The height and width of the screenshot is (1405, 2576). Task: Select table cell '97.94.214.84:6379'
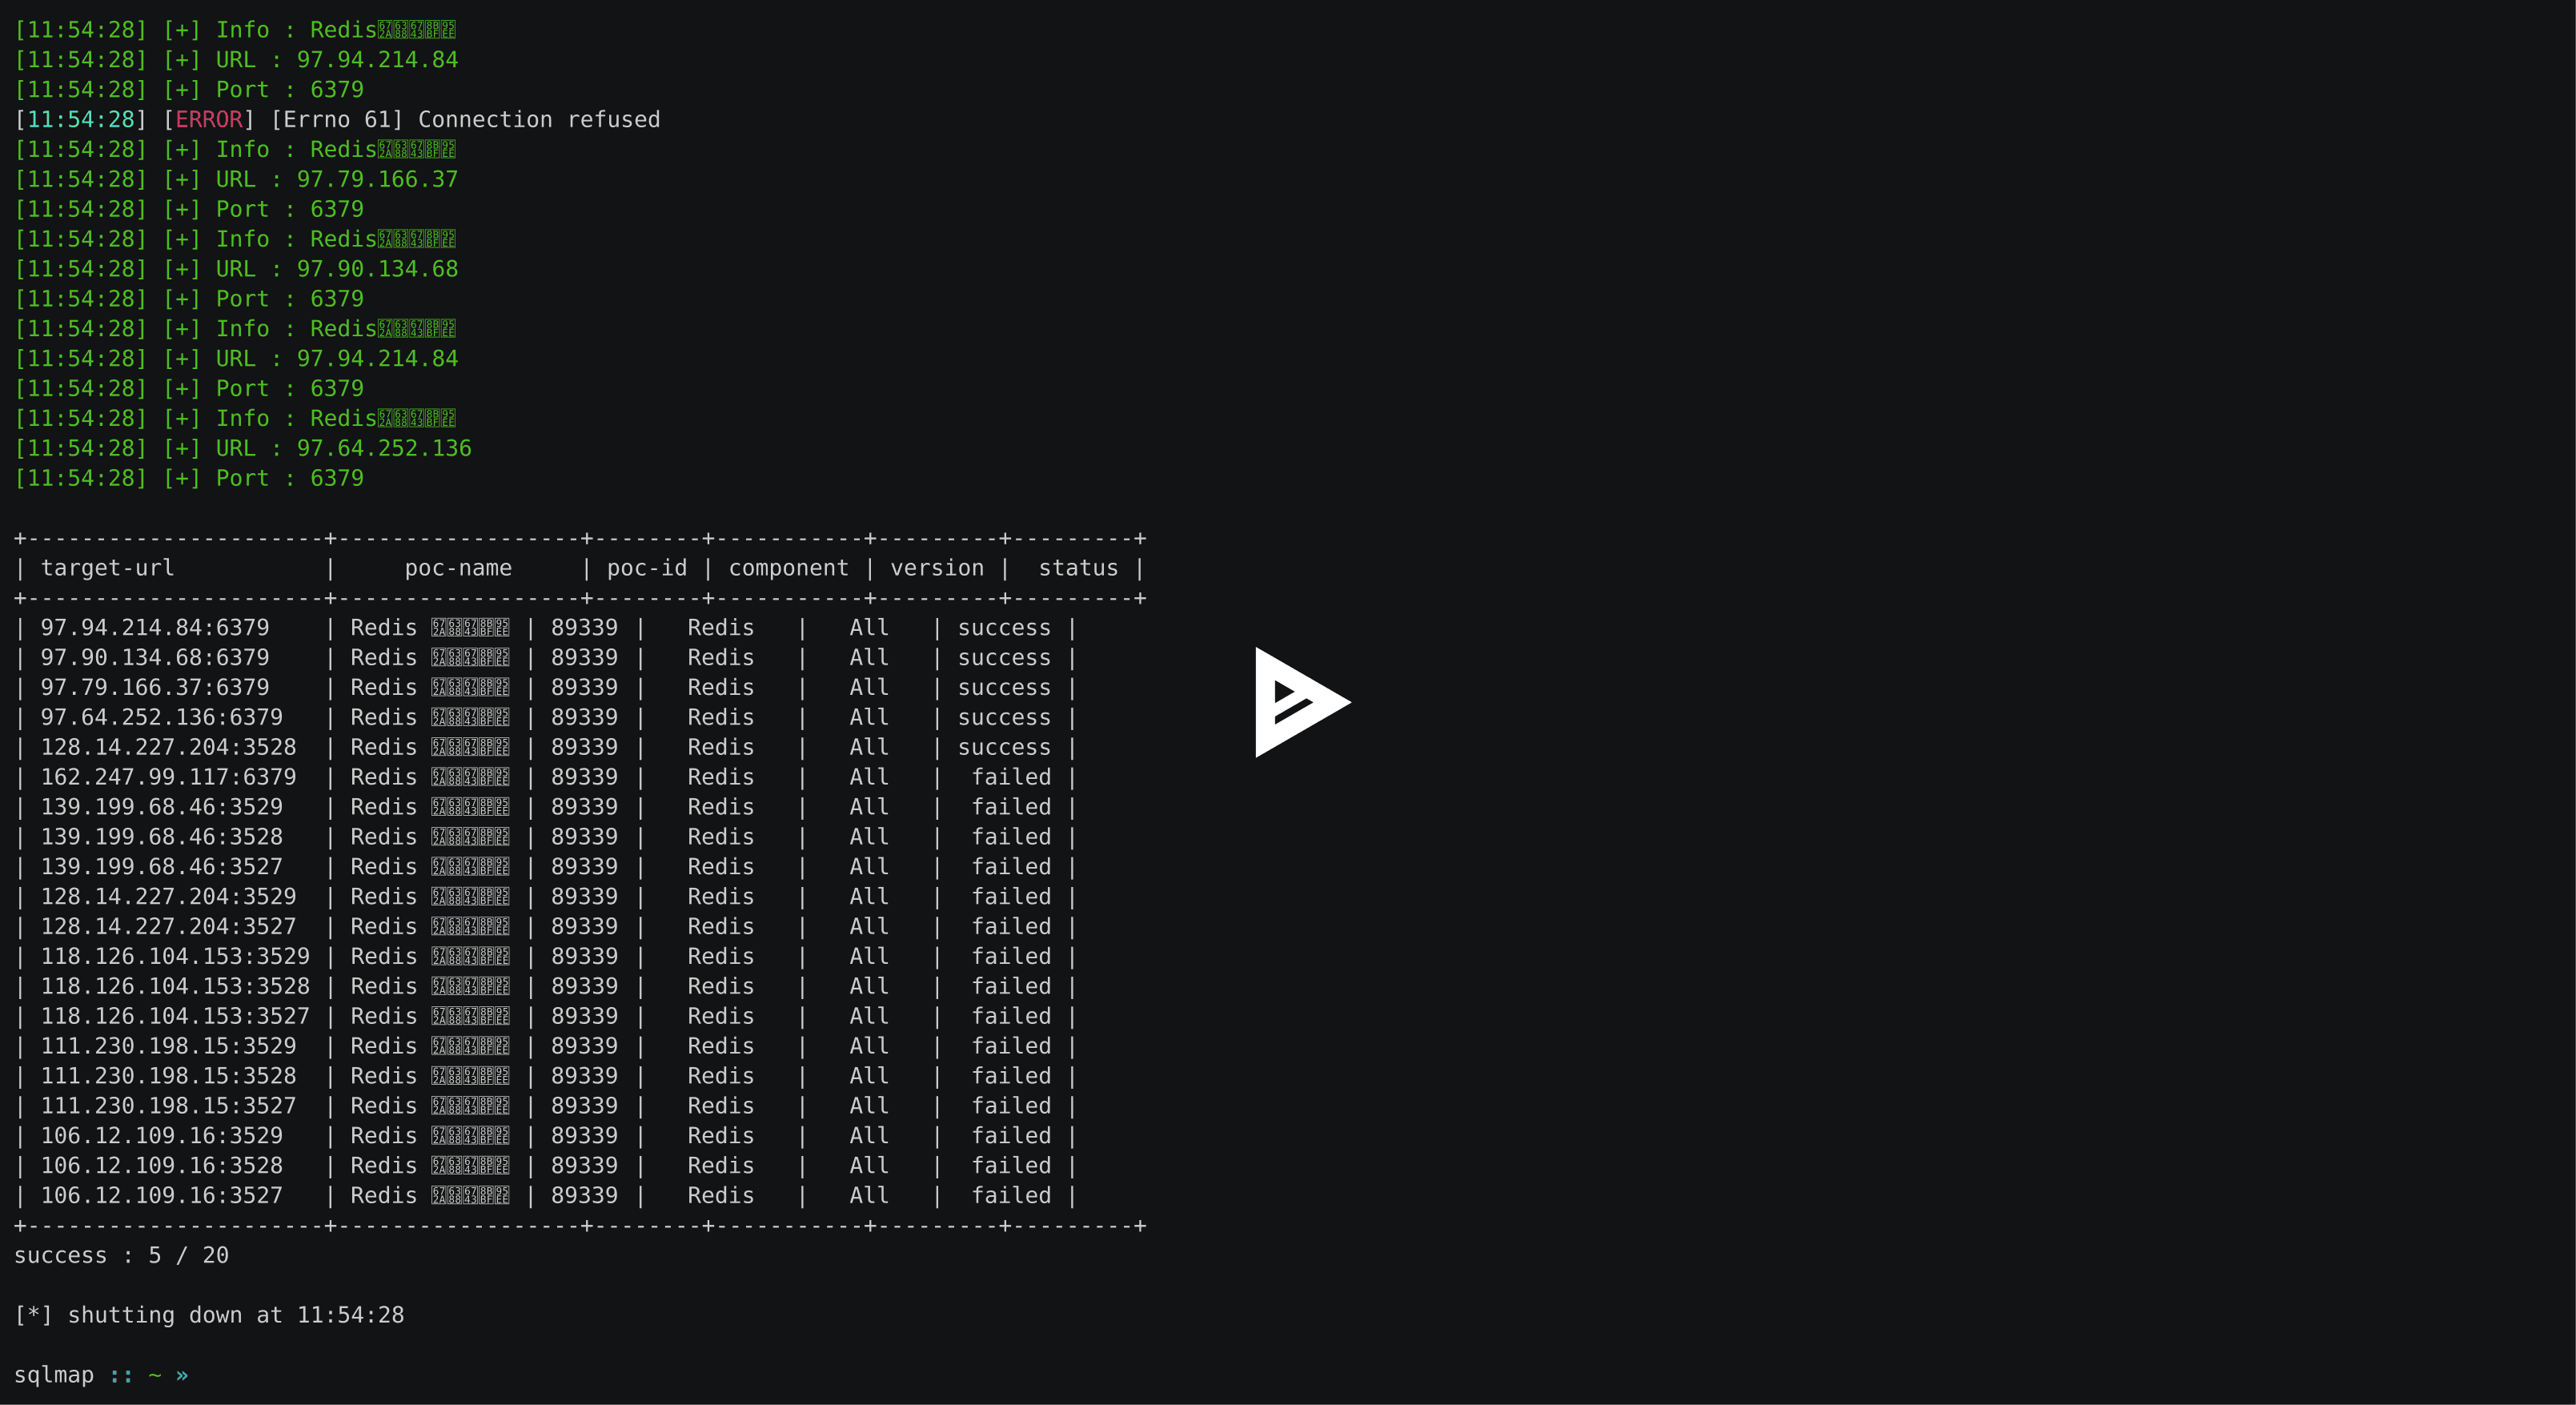[x=155, y=628]
